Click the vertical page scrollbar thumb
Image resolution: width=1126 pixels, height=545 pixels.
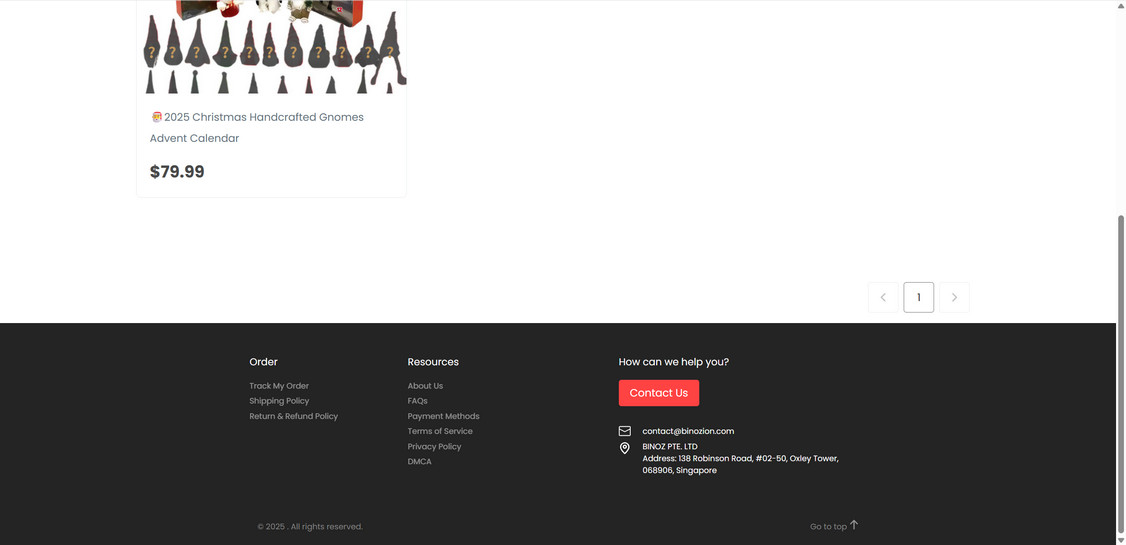[x=1120, y=373]
